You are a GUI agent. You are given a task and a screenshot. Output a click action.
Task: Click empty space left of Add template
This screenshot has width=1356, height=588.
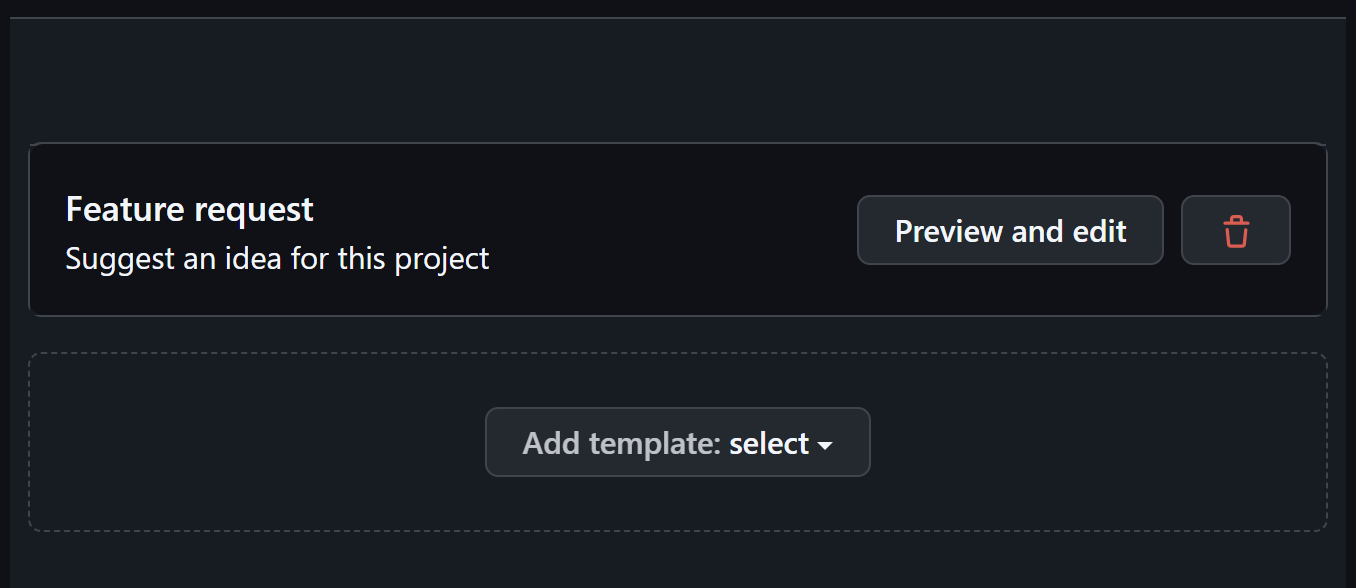tap(250, 443)
